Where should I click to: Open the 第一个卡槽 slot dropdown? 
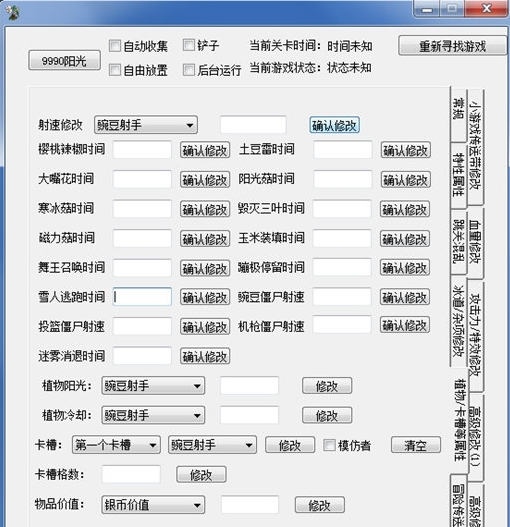116,445
